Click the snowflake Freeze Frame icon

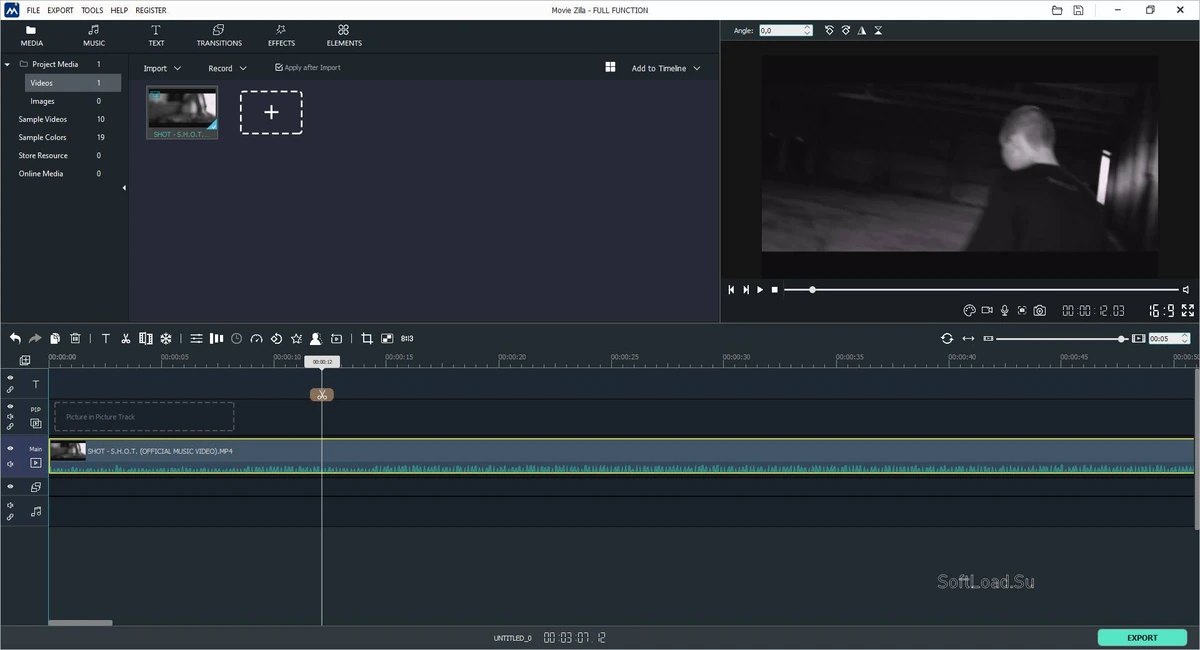(166, 338)
